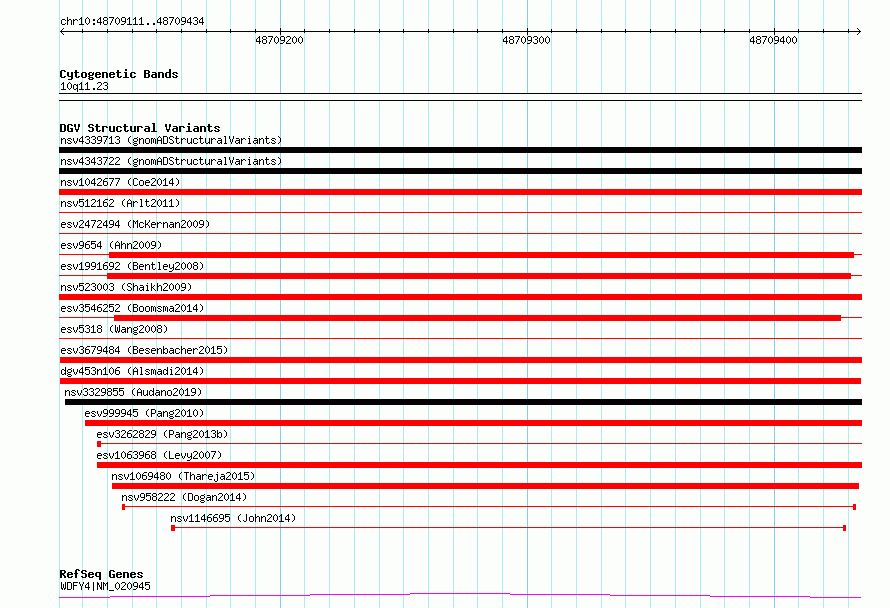
Task: Click the red bar of esv3679484 Besenbacher2015
Action: click(460, 360)
